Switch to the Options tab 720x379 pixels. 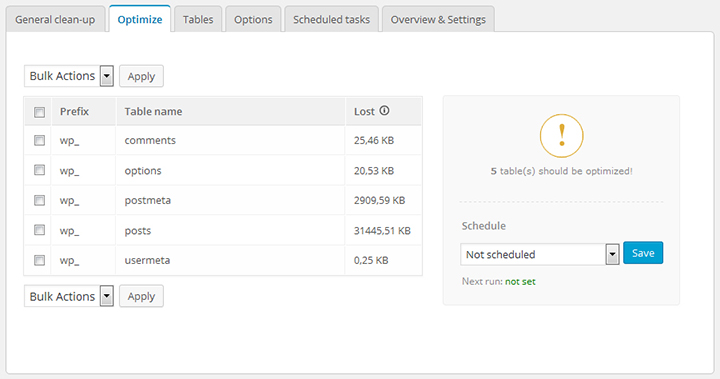pos(253,20)
